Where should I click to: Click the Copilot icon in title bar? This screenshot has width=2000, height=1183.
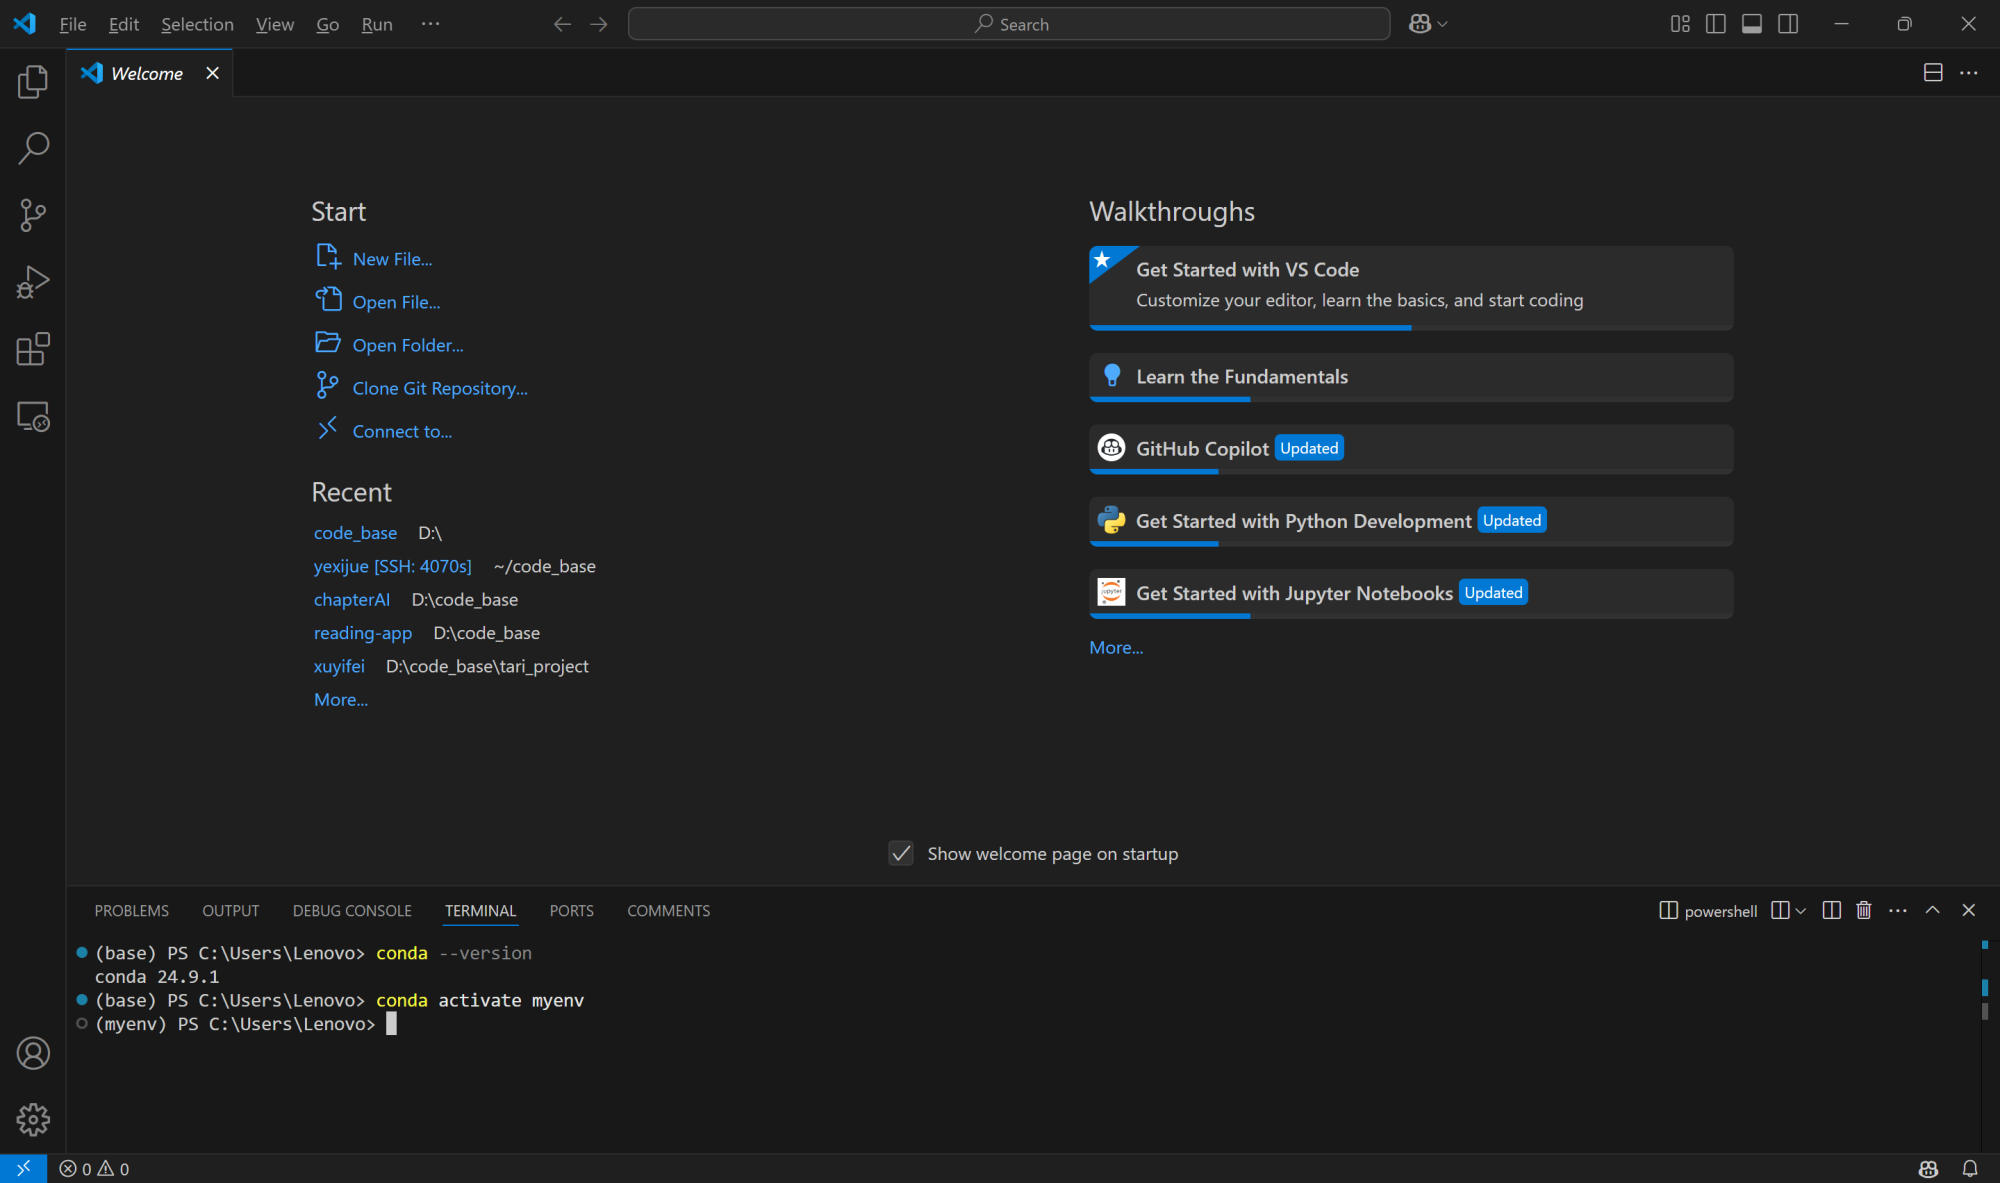pyautogui.click(x=1419, y=24)
